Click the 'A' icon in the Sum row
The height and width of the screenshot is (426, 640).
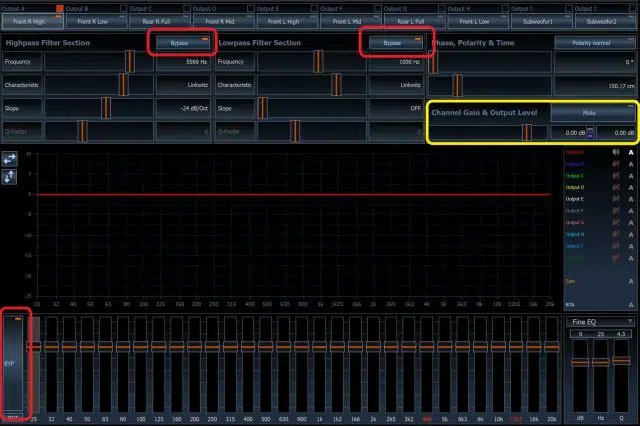(631, 282)
